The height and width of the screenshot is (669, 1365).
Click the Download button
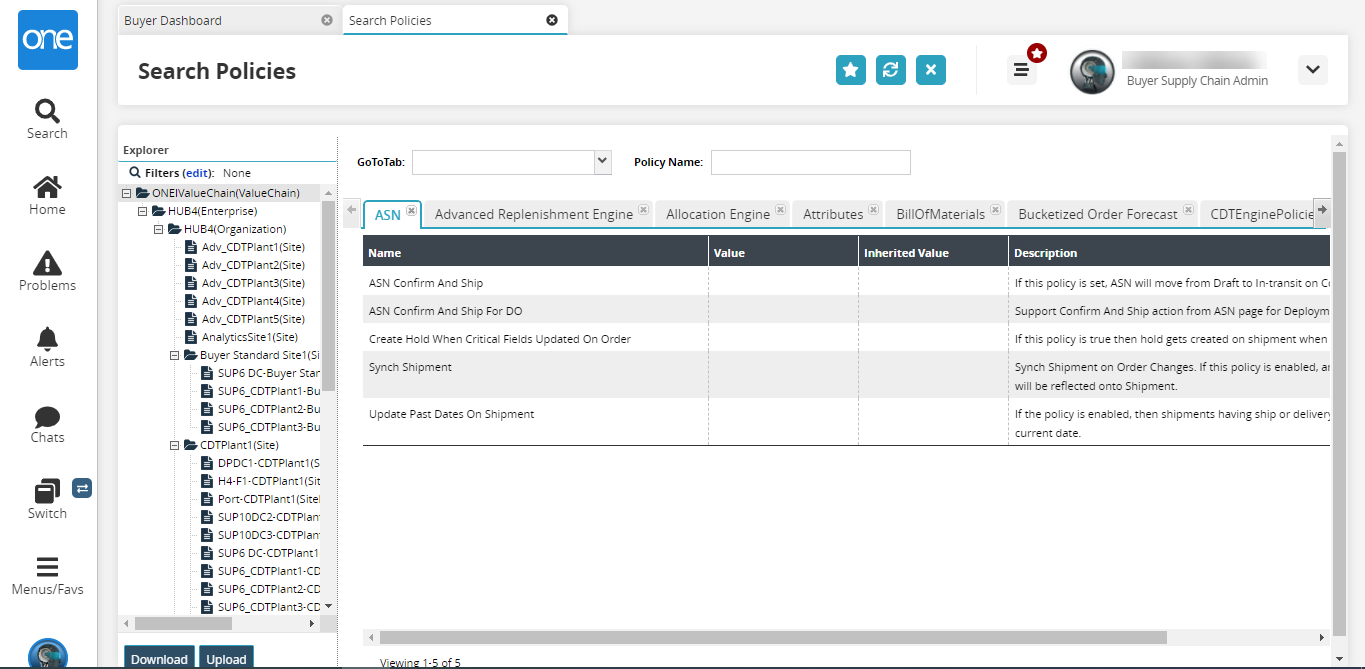click(x=159, y=659)
